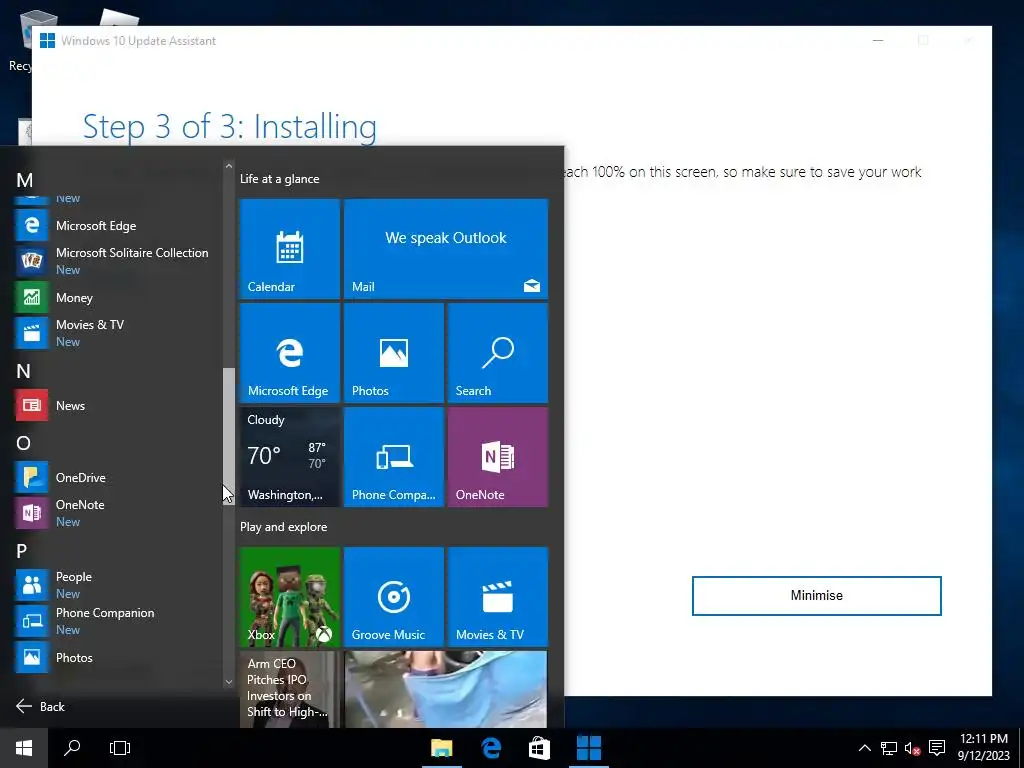Click the muted volume icon

(x=912, y=748)
